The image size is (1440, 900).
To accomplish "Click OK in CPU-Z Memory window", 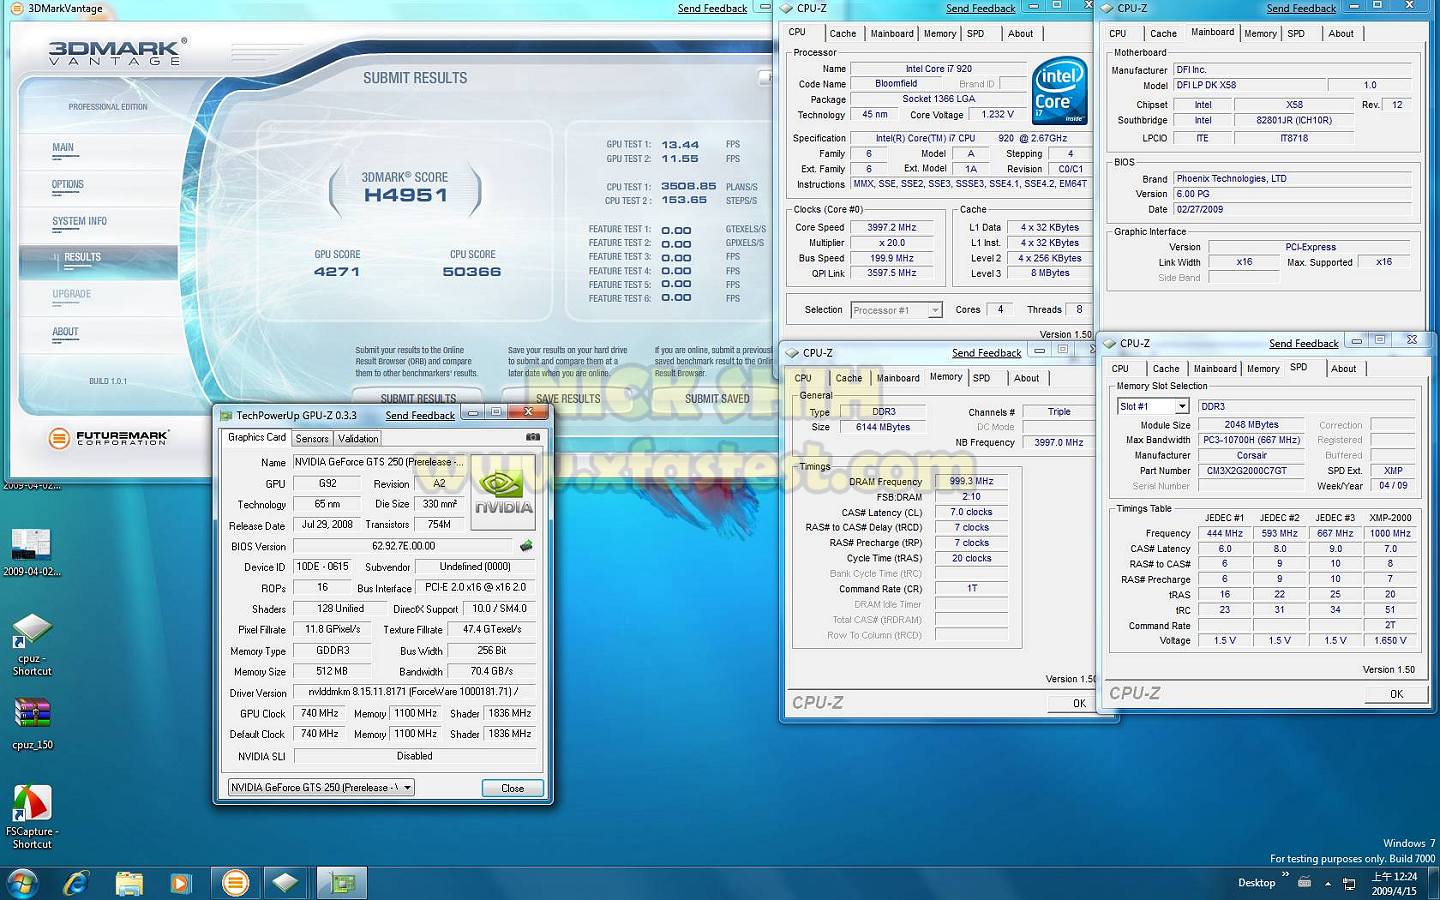I will click(1079, 703).
